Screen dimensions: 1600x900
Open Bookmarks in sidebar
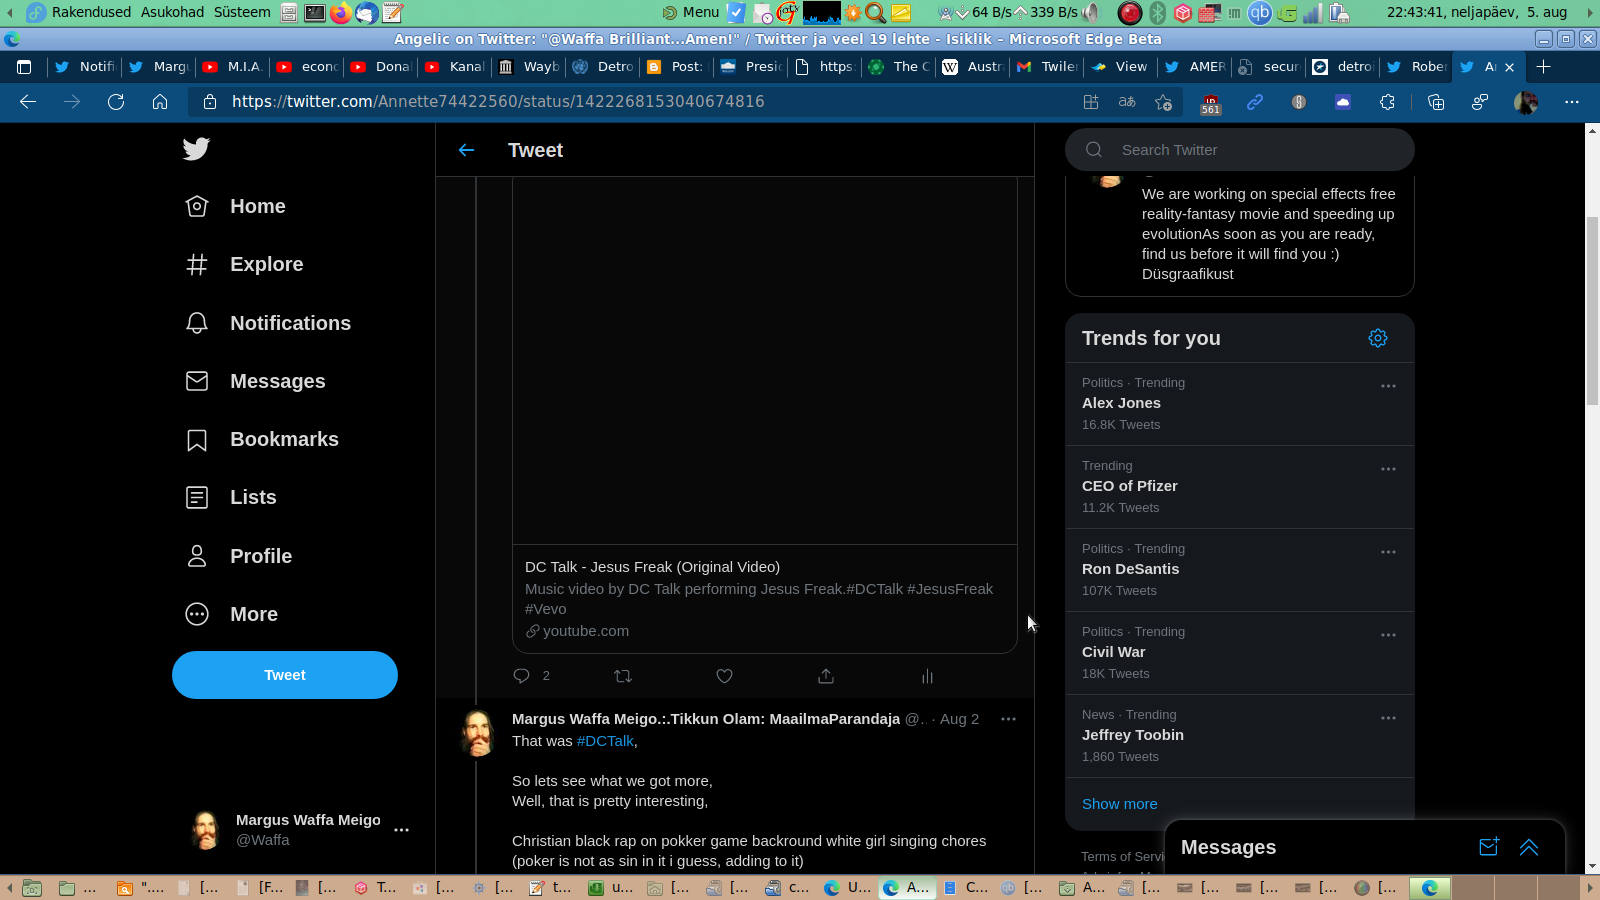tap(262, 439)
